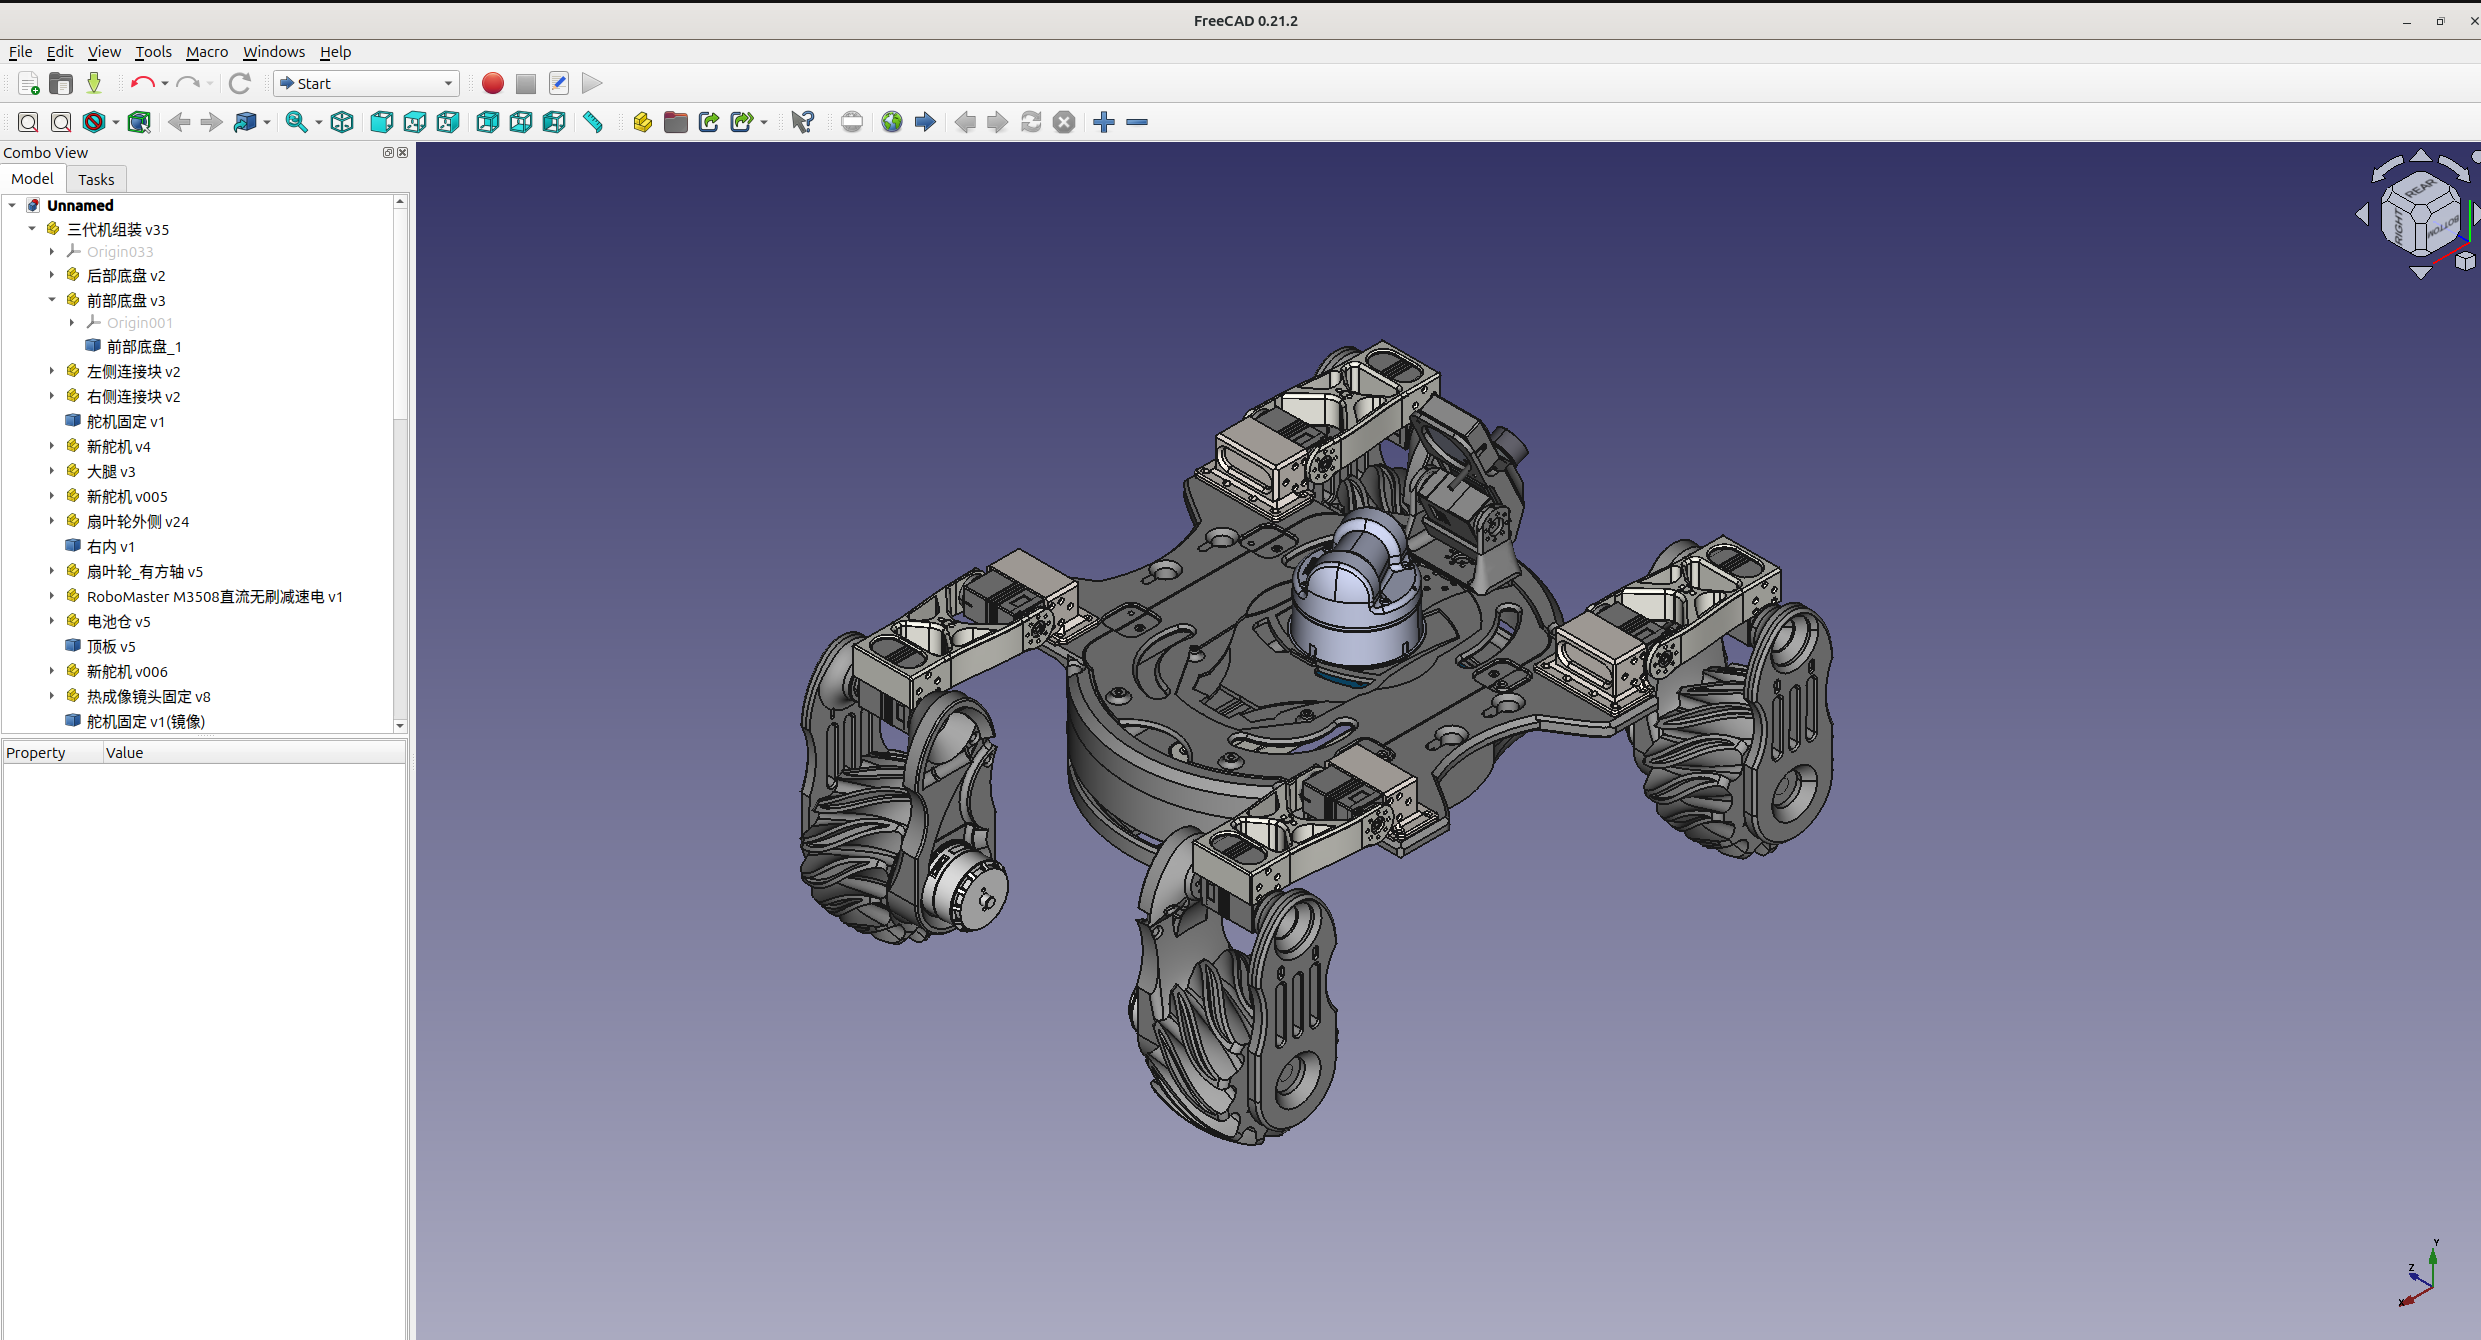Viewport: 2481px width, 1340px height.
Task: Click the create Part yellow icon
Action: (642, 122)
